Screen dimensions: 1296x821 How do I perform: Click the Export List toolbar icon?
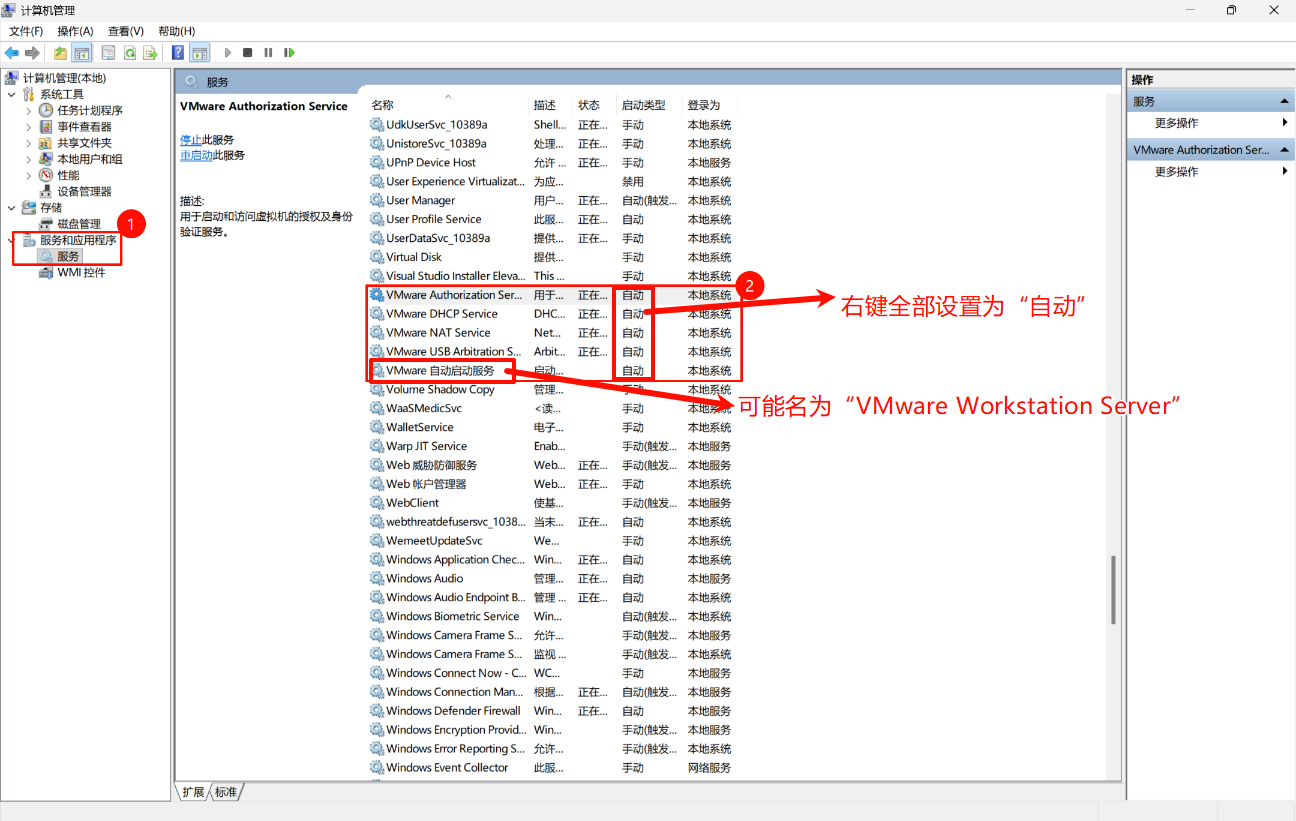[150, 52]
